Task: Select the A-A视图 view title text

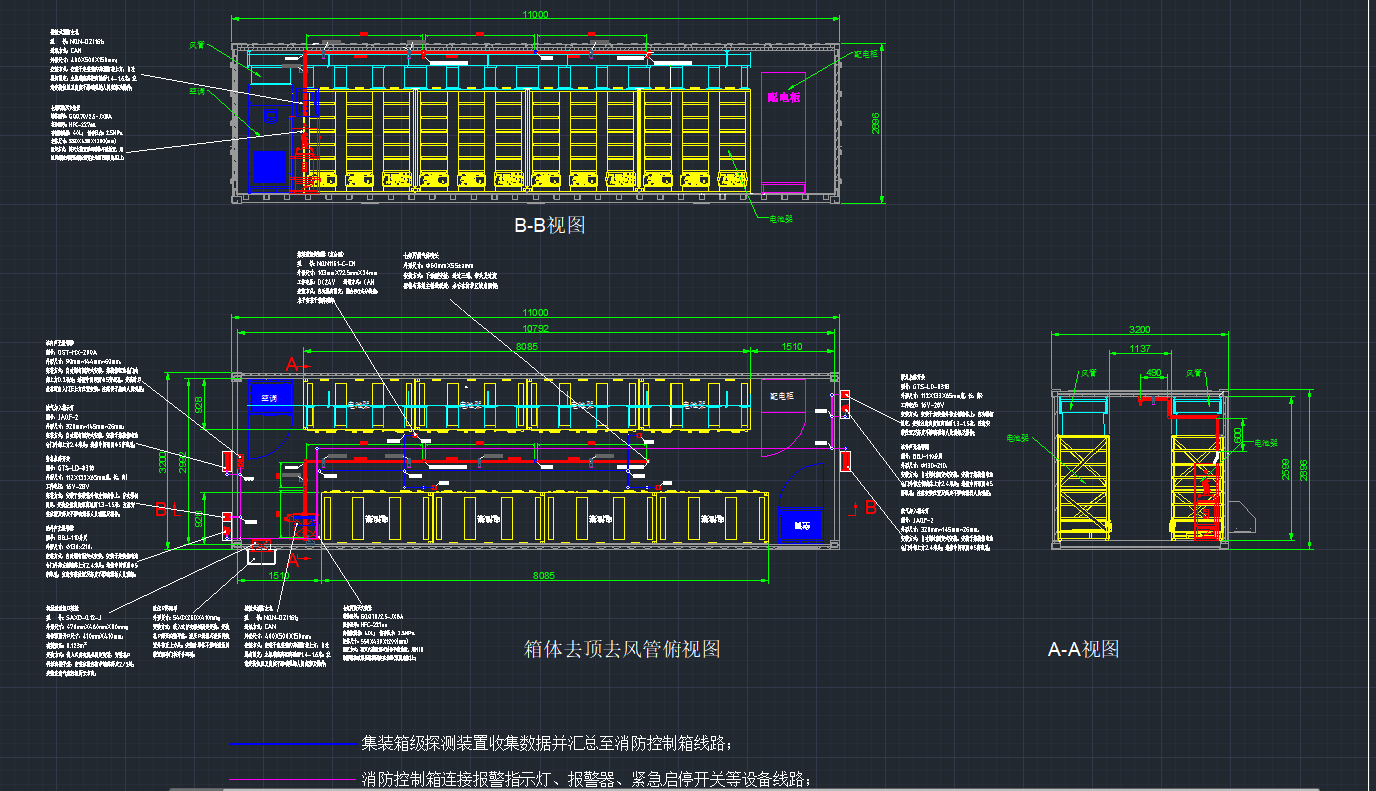Action: pyautogui.click(x=1083, y=649)
